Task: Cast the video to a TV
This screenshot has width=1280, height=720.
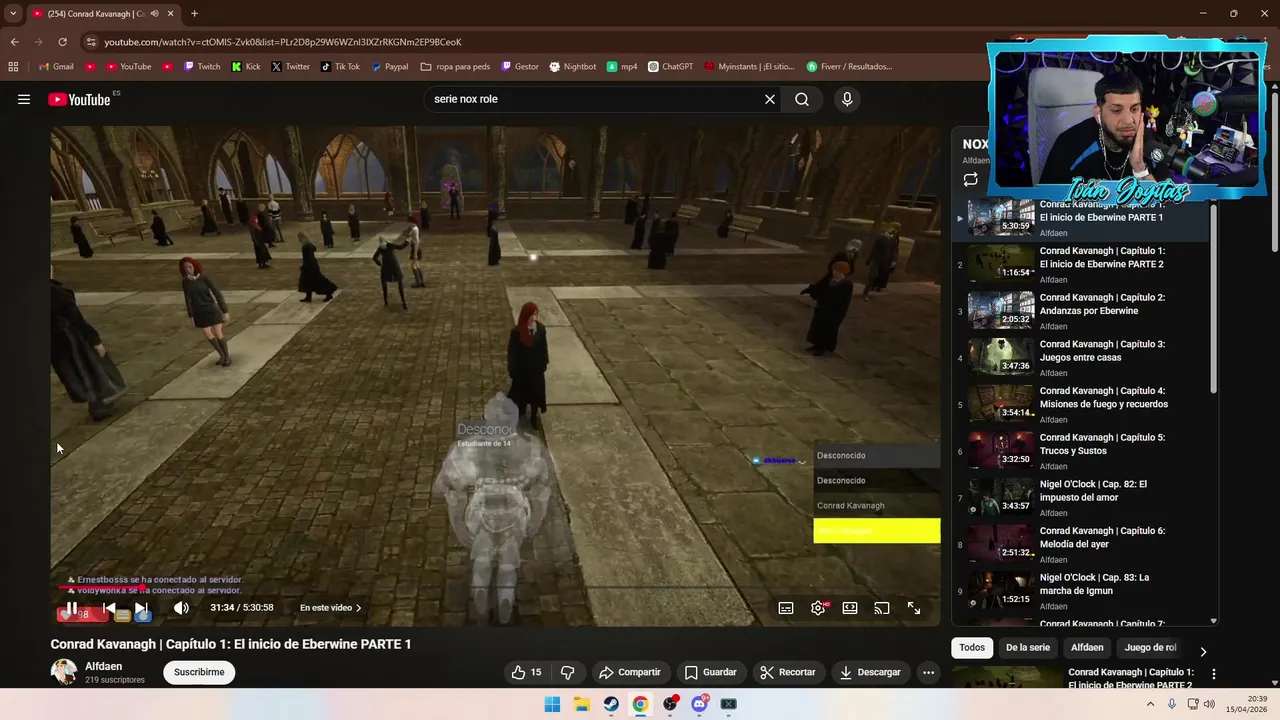Action: tap(882, 608)
